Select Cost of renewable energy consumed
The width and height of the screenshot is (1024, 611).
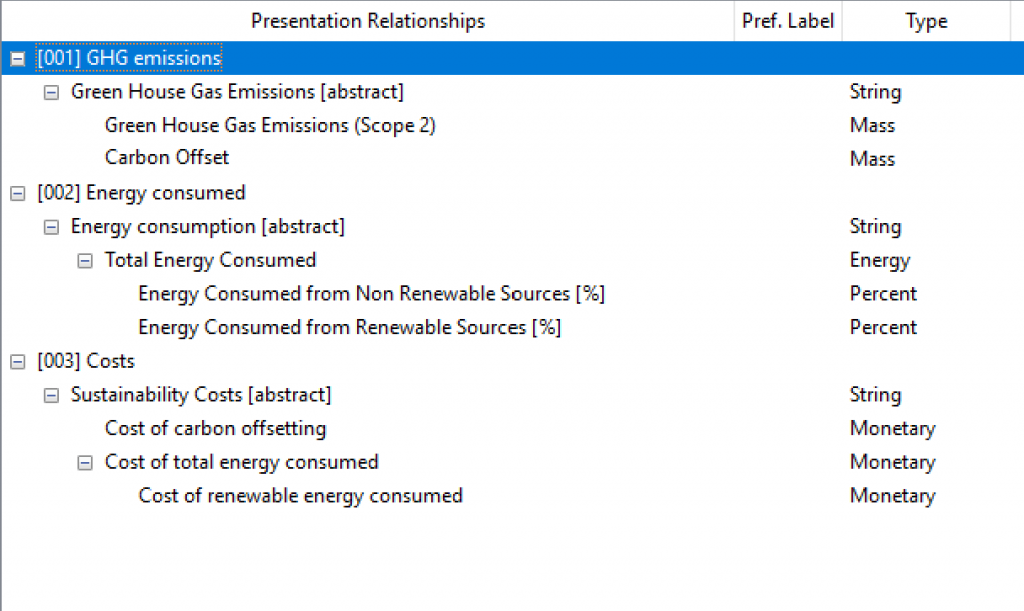tap(300, 495)
